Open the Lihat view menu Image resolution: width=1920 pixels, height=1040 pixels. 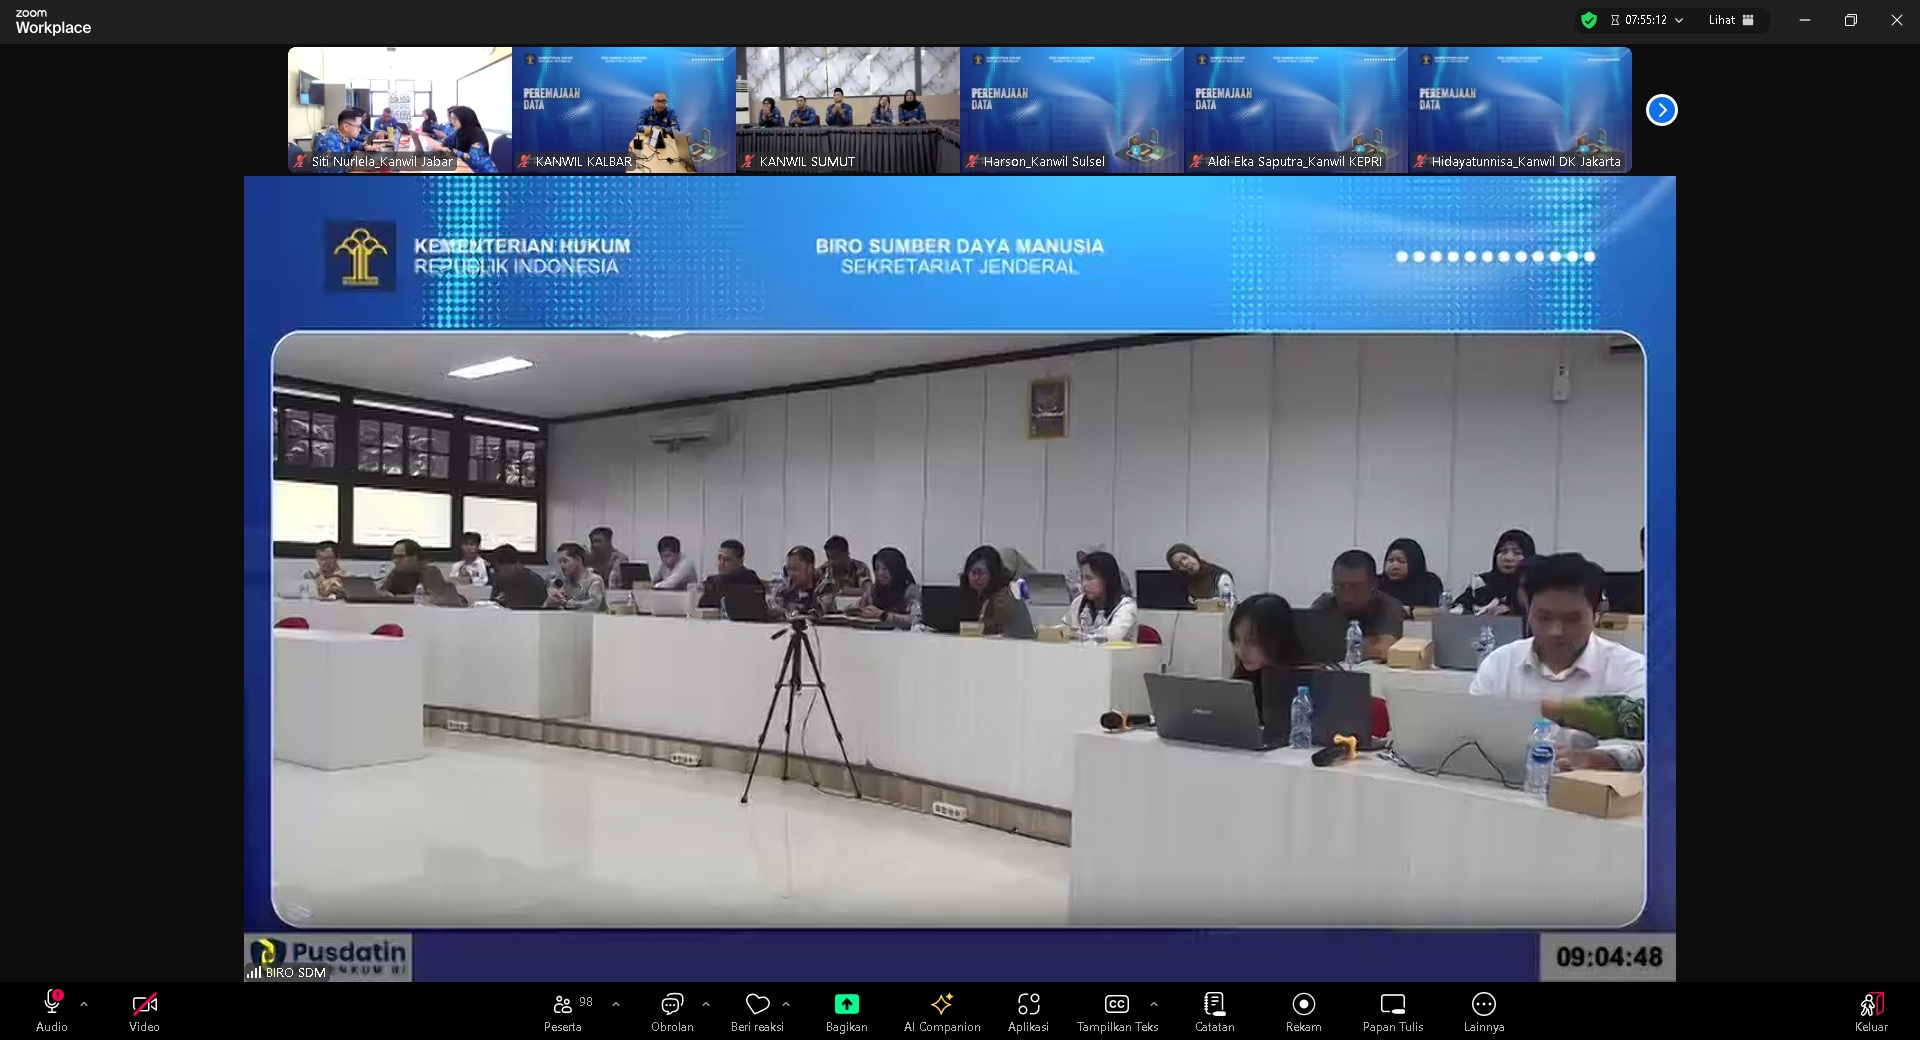[1731, 20]
